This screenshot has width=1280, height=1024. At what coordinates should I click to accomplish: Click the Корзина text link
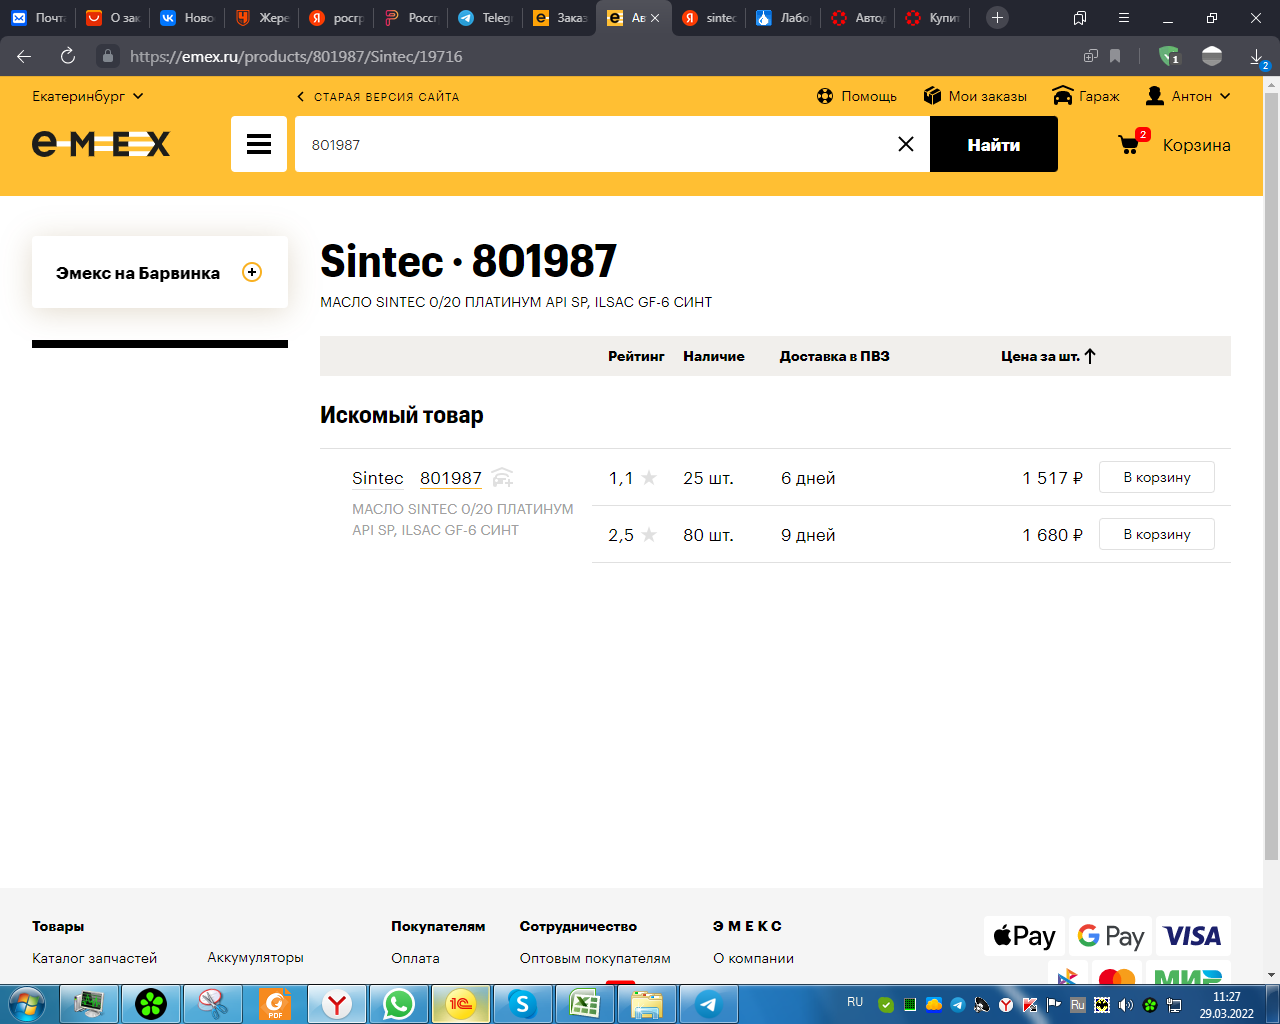pos(1196,145)
